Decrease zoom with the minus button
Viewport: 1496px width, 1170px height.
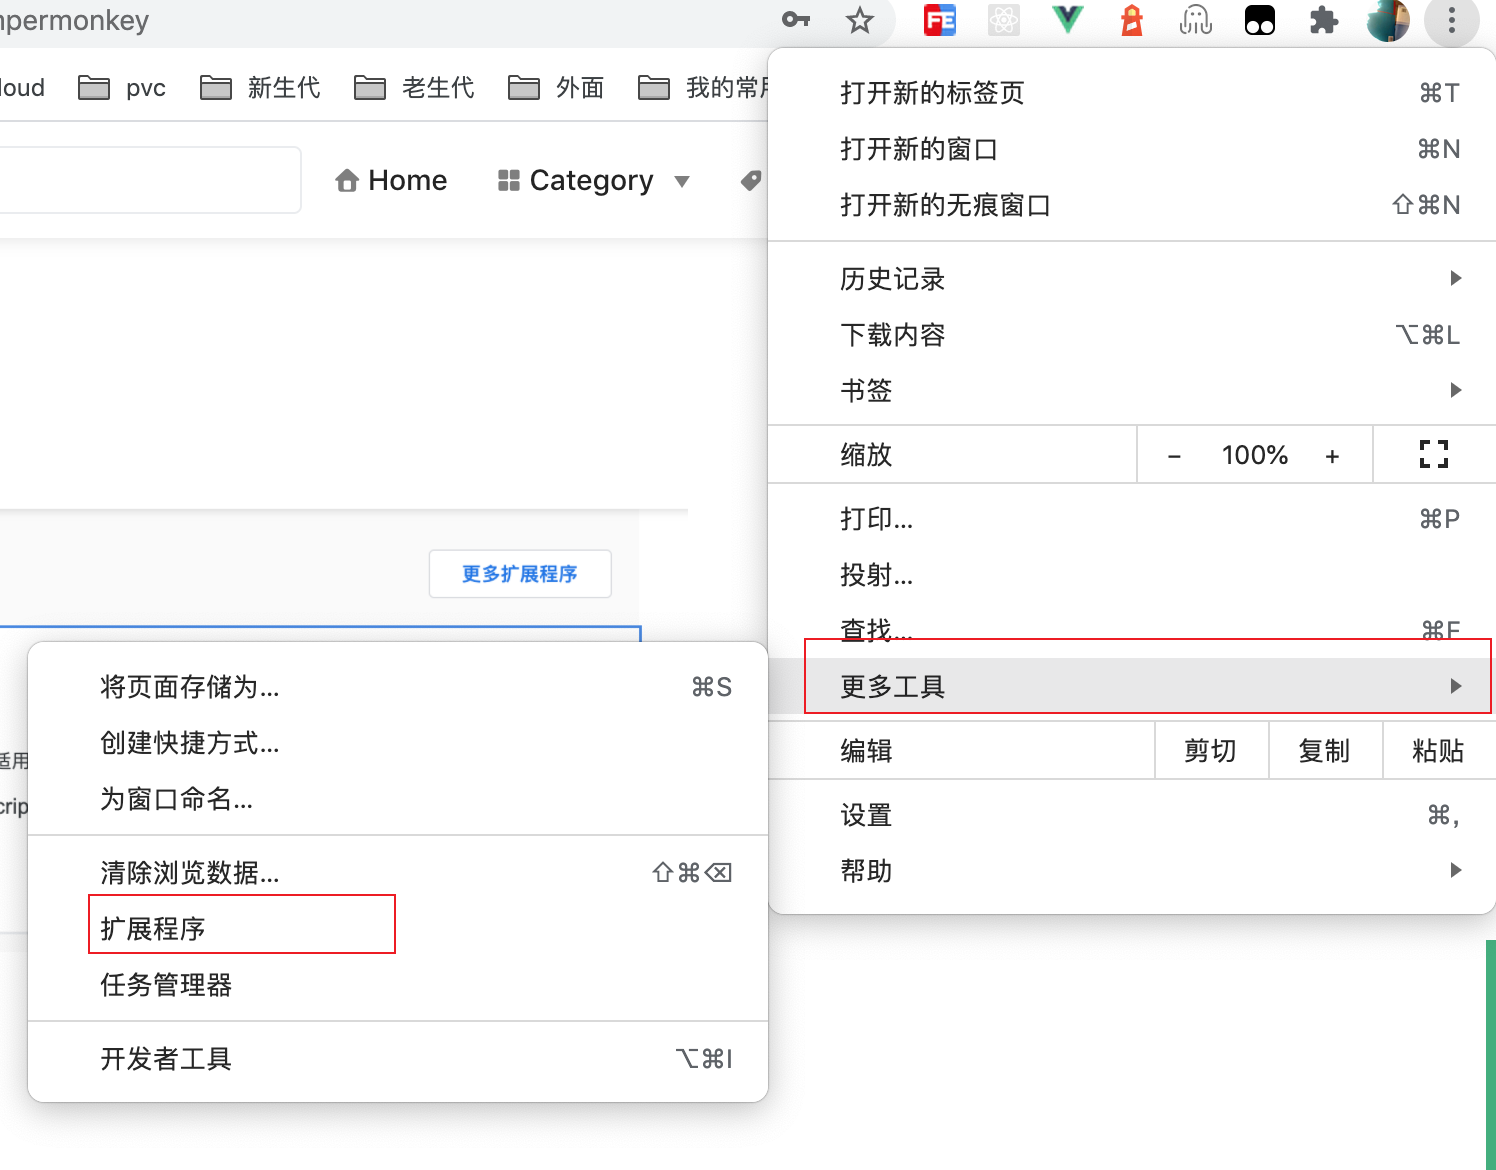1174,456
